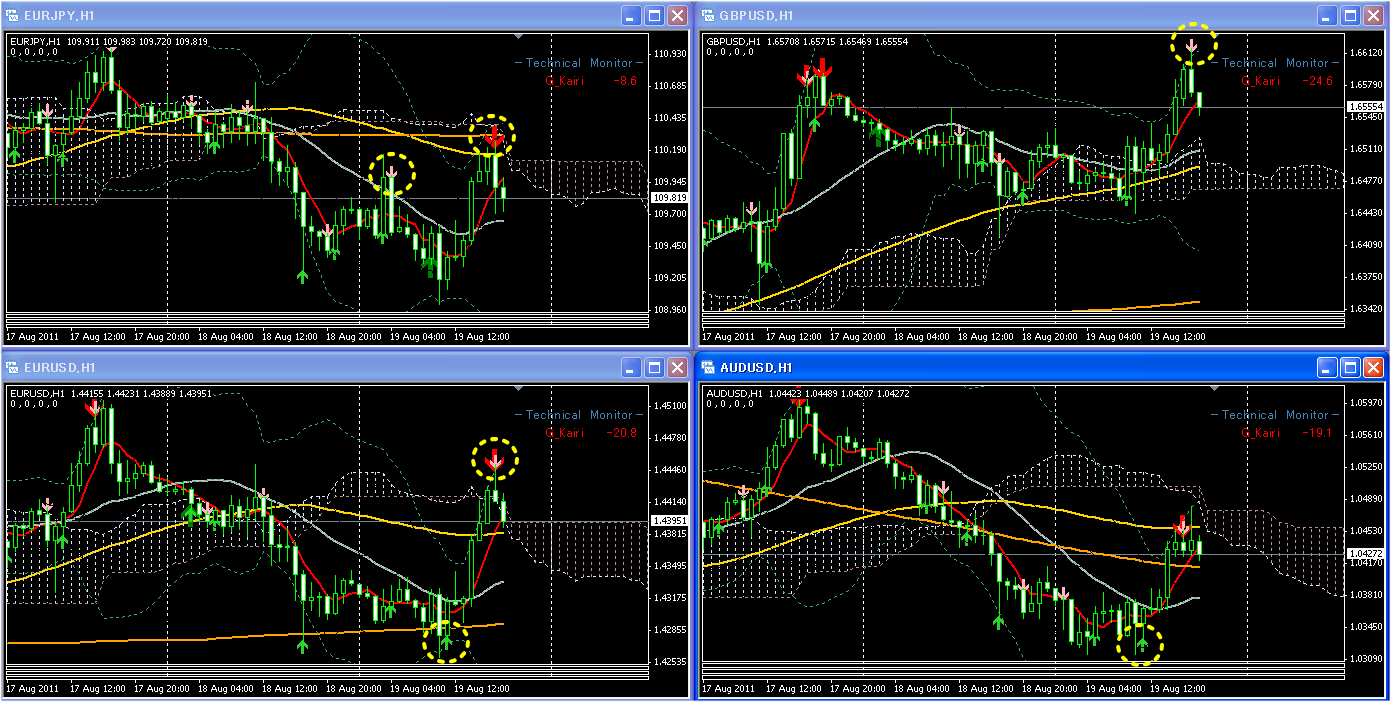Viewport: 1391px width, 702px height.
Task: Open the GBPUSD,H1 window system icon
Action: pos(709,15)
